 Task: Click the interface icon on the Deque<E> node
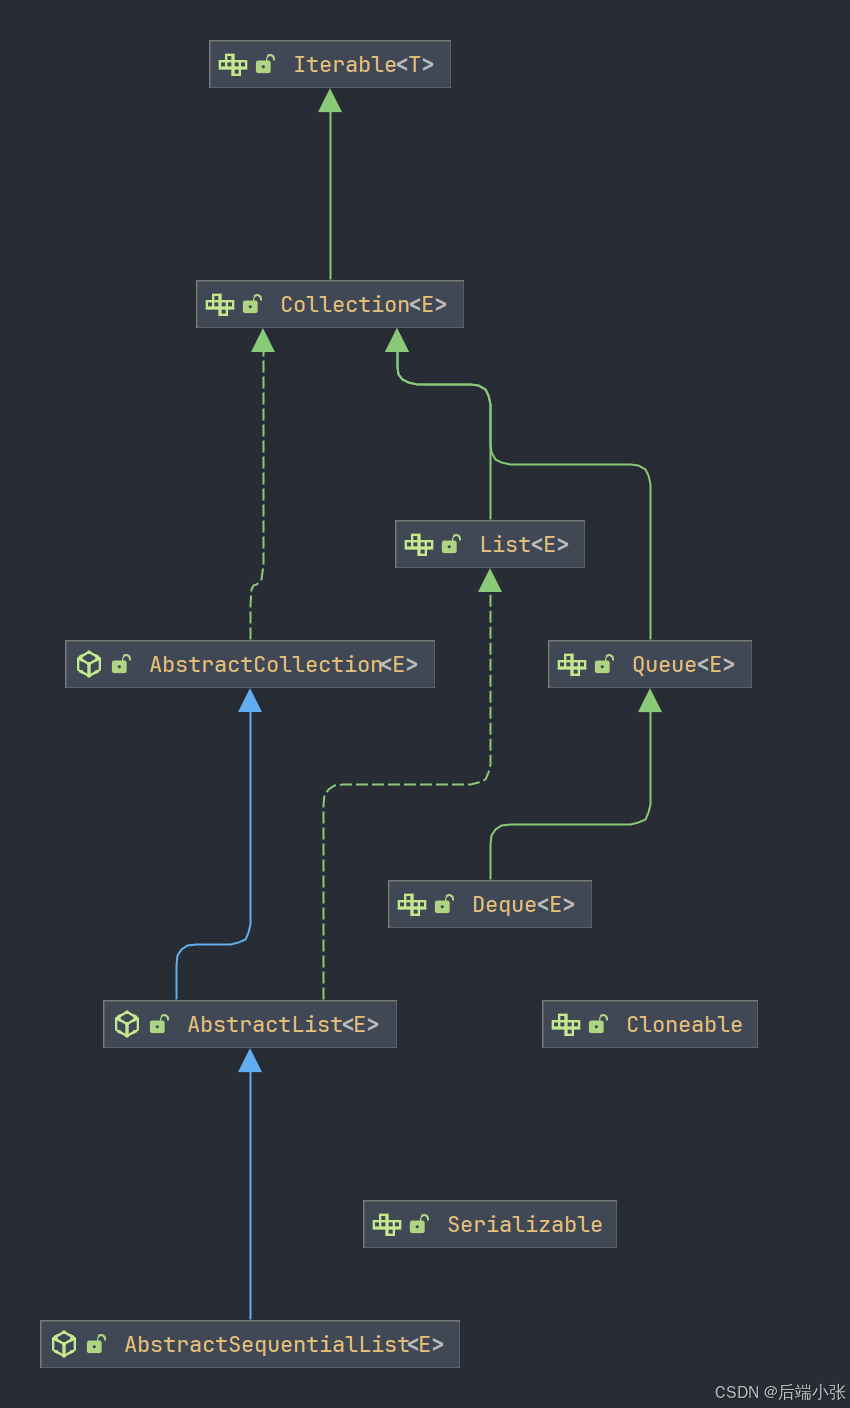pyautogui.click(x=412, y=904)
